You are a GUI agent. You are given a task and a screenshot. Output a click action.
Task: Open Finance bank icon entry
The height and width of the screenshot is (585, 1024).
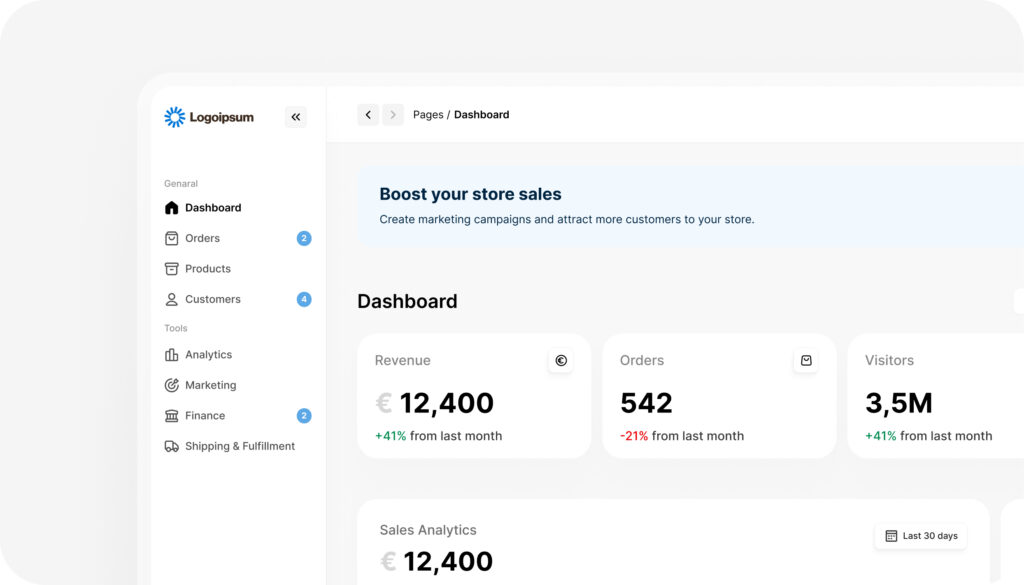(x=171, y=416)
